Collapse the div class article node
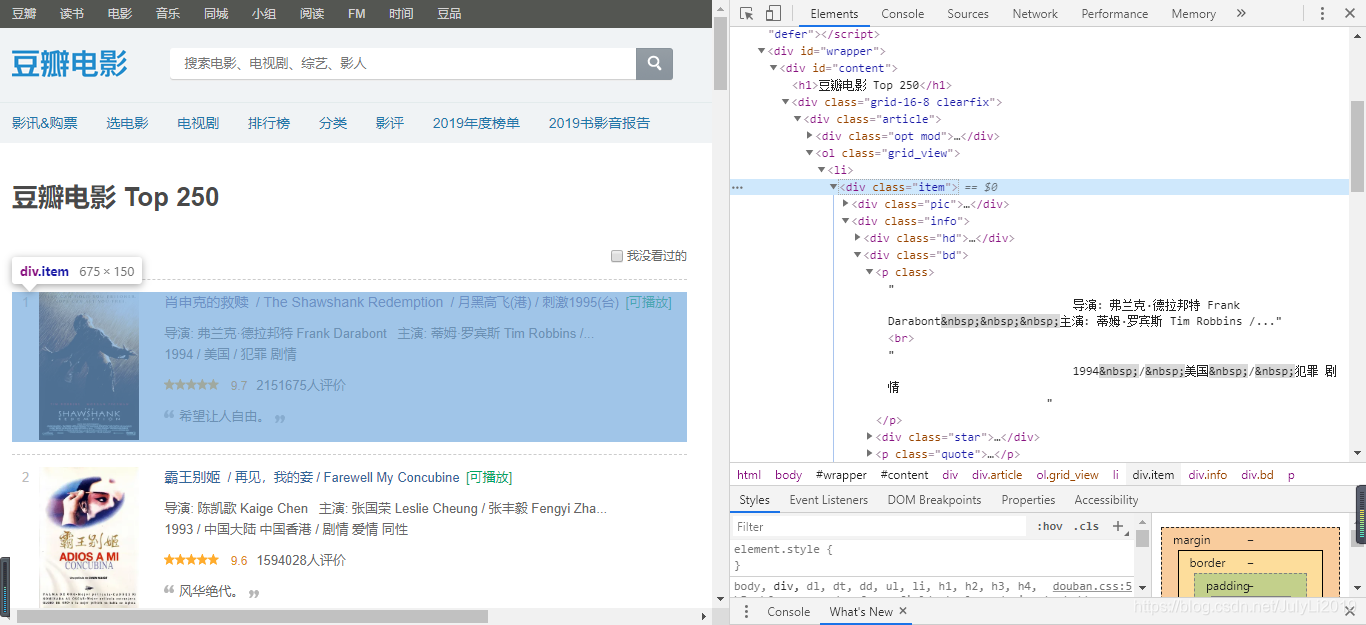The height and width of the screenshot is (625, 1366). pyautogui.click(x=798, y=119)
